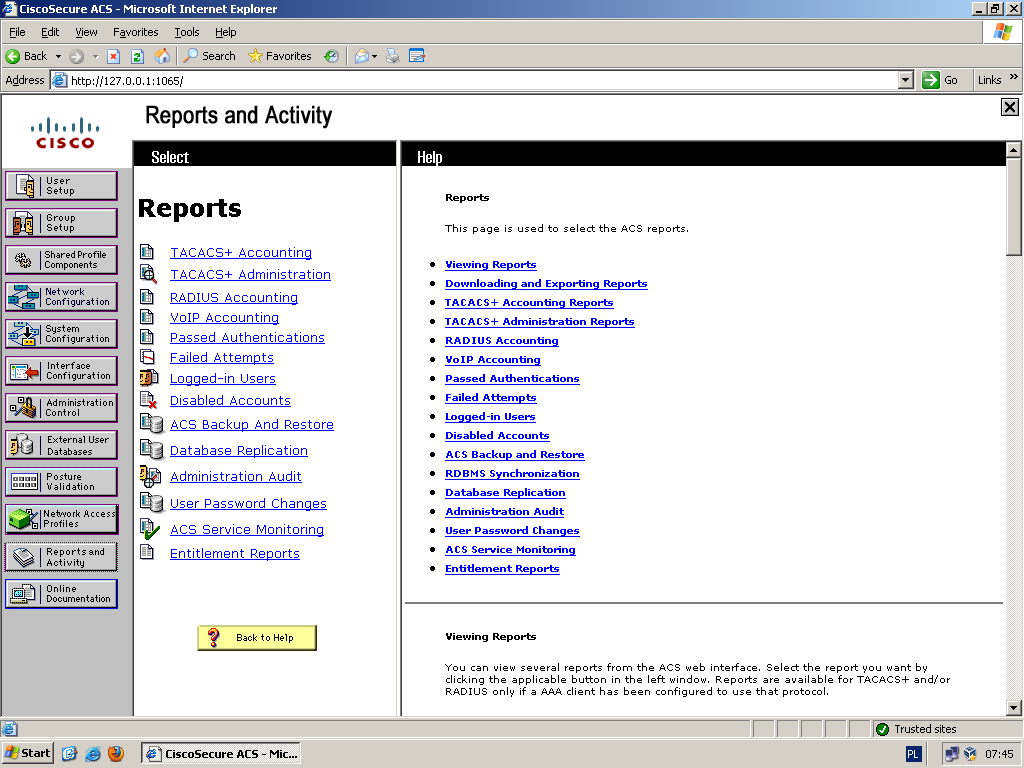Click the User Password Changes icon
Image resolution: width=1024 pixels, height=768 pixels.
(x=152, y=502)
